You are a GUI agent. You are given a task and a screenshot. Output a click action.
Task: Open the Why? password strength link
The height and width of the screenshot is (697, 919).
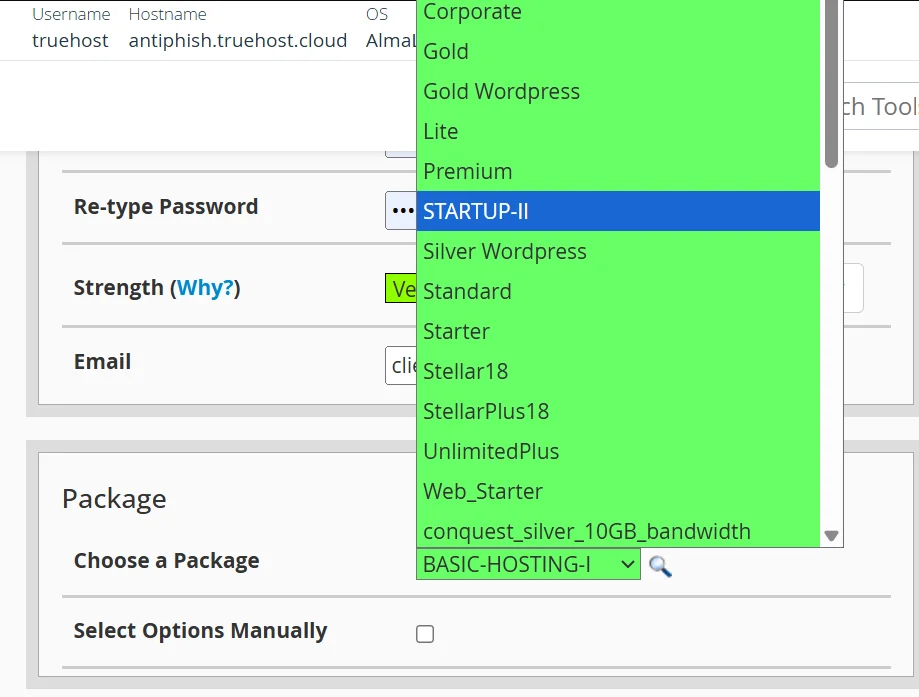coord(205,288)
